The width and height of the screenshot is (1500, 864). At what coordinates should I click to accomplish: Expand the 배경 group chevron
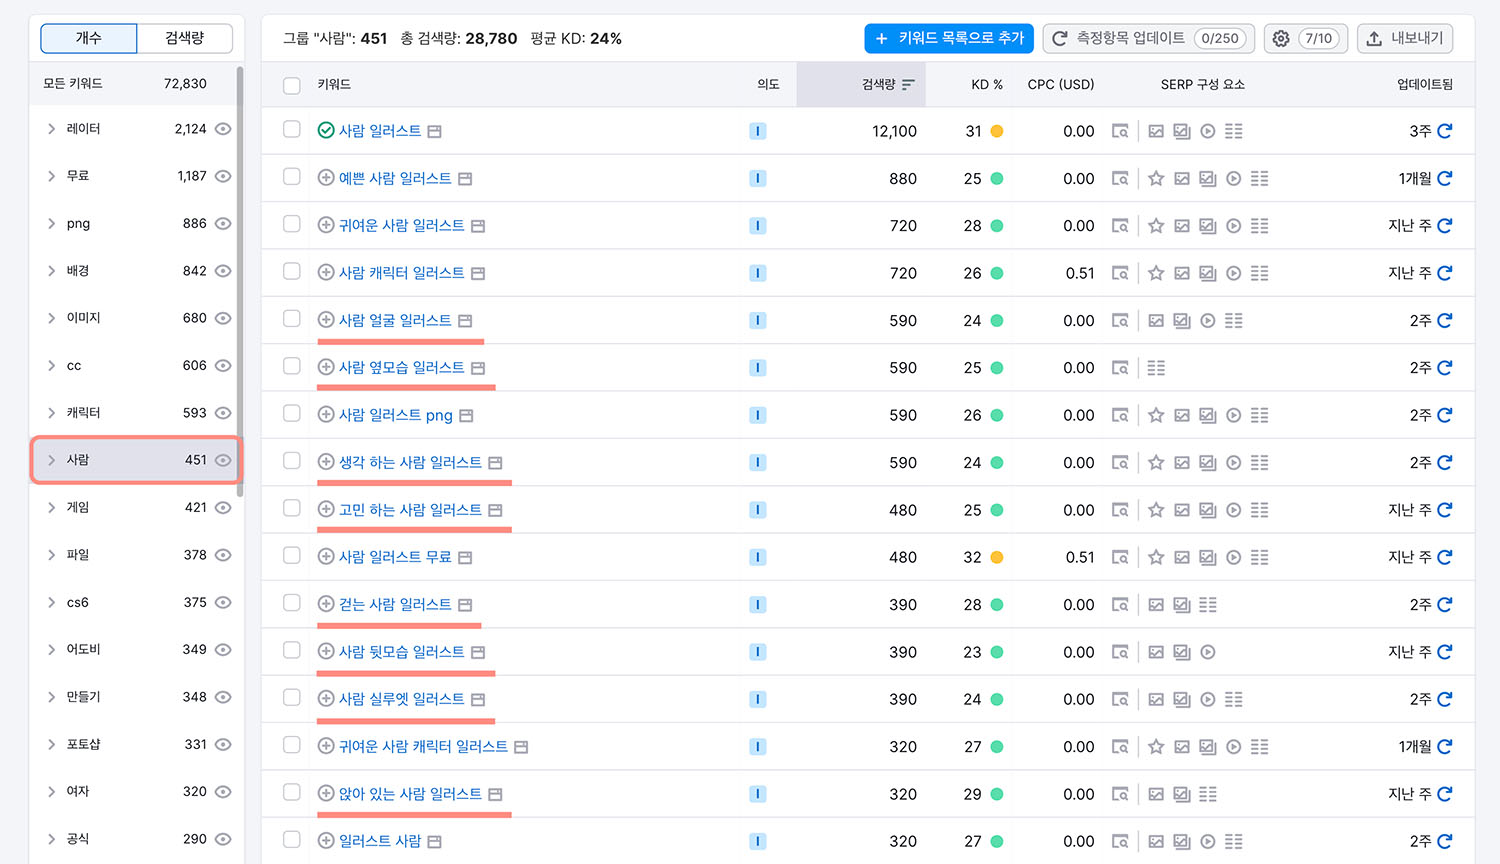pos(51,271)
